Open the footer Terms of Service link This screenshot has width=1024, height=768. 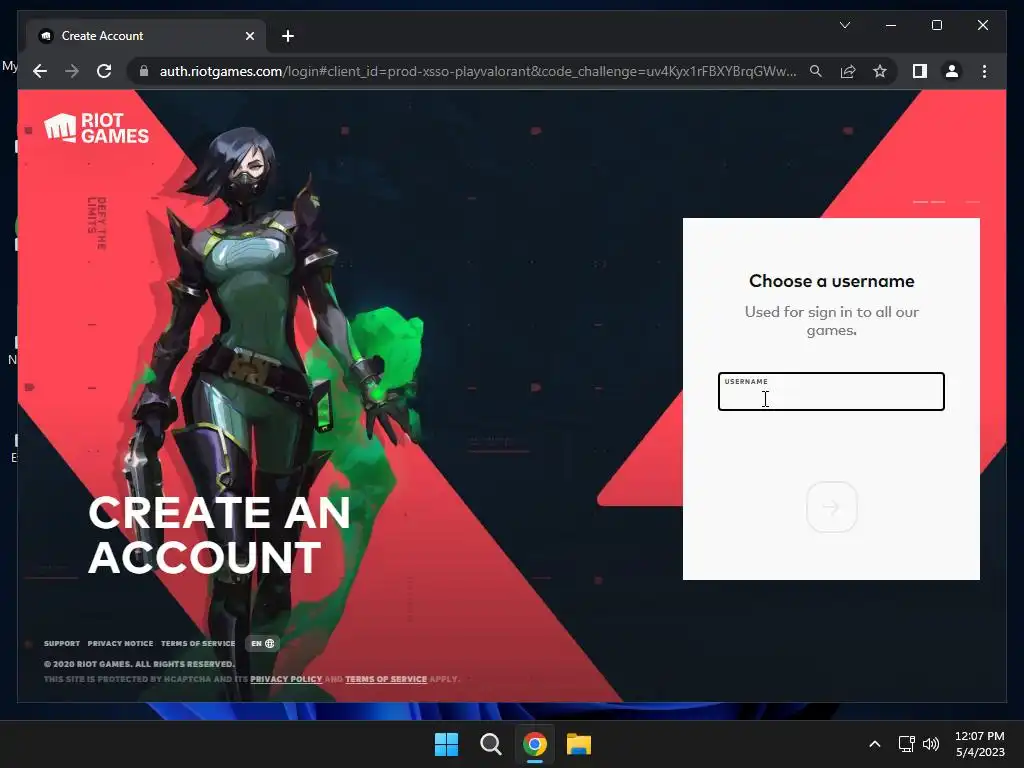198,643
